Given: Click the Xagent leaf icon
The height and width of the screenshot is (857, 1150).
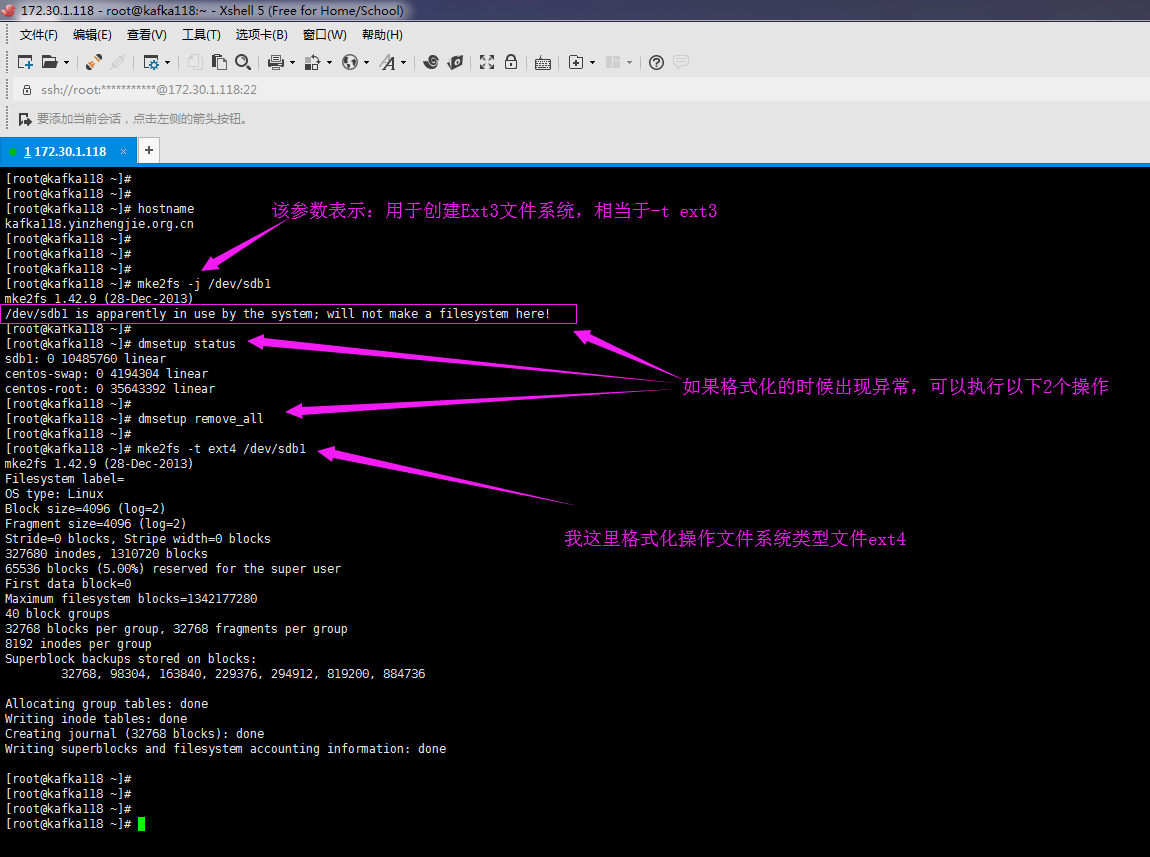Looking at the screenshot, I should (x=455, y=62).
